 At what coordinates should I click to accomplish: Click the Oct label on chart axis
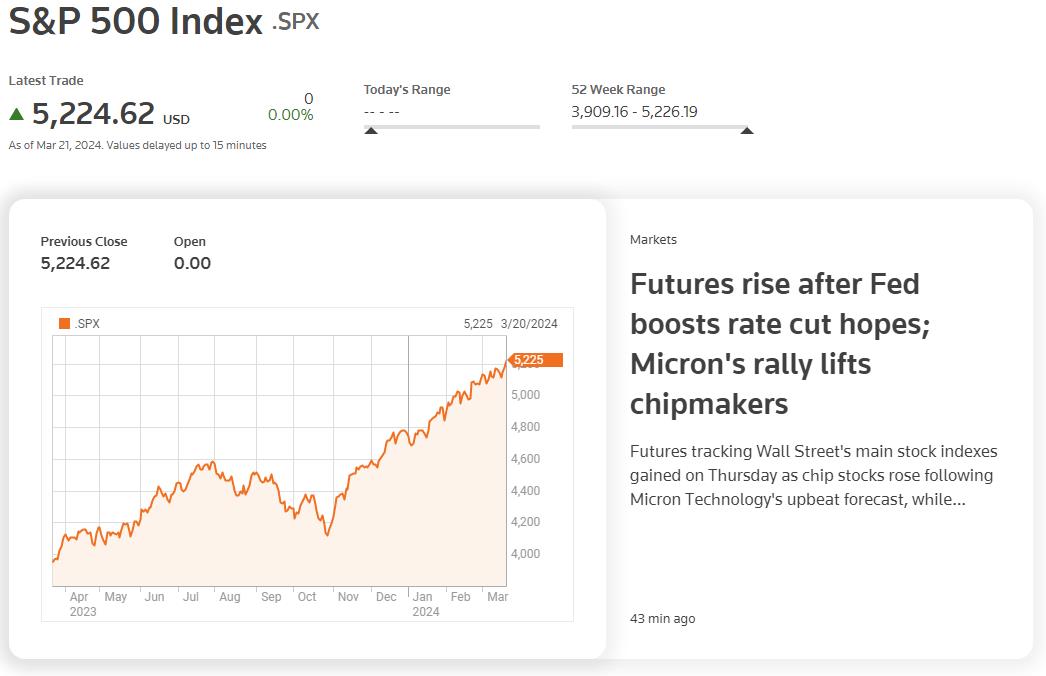[x=307, y=597]
